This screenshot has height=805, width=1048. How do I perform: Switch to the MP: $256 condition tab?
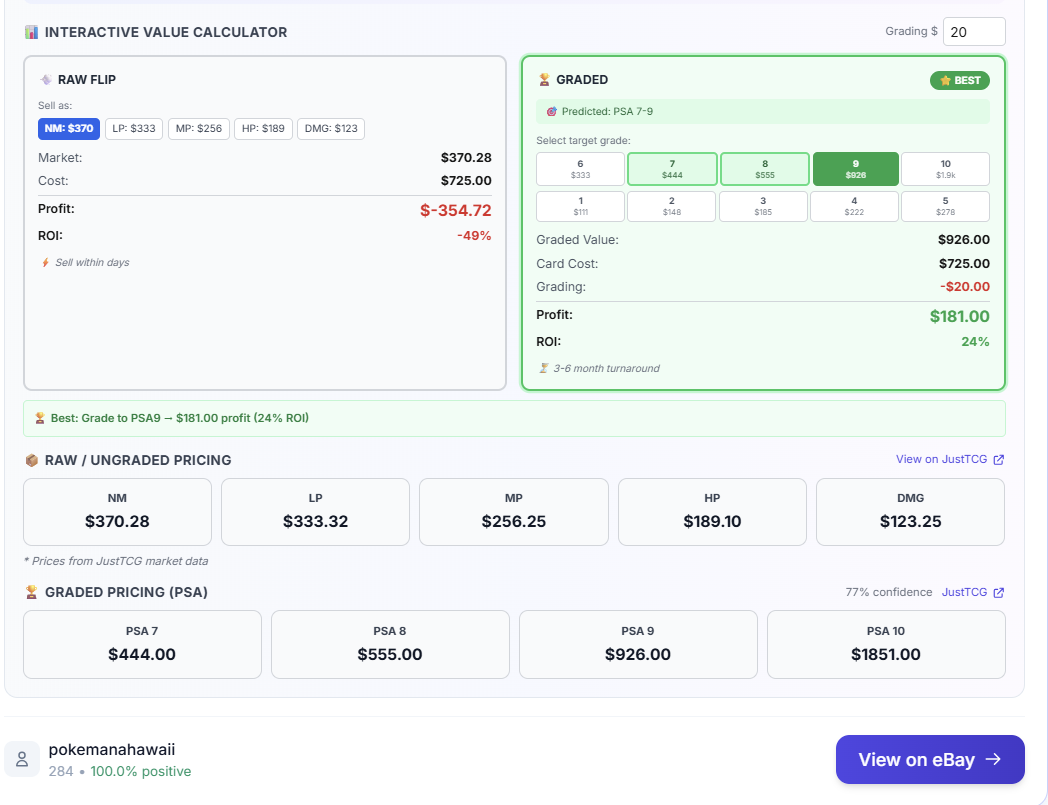pyautogui.click(x=198, y=128)
